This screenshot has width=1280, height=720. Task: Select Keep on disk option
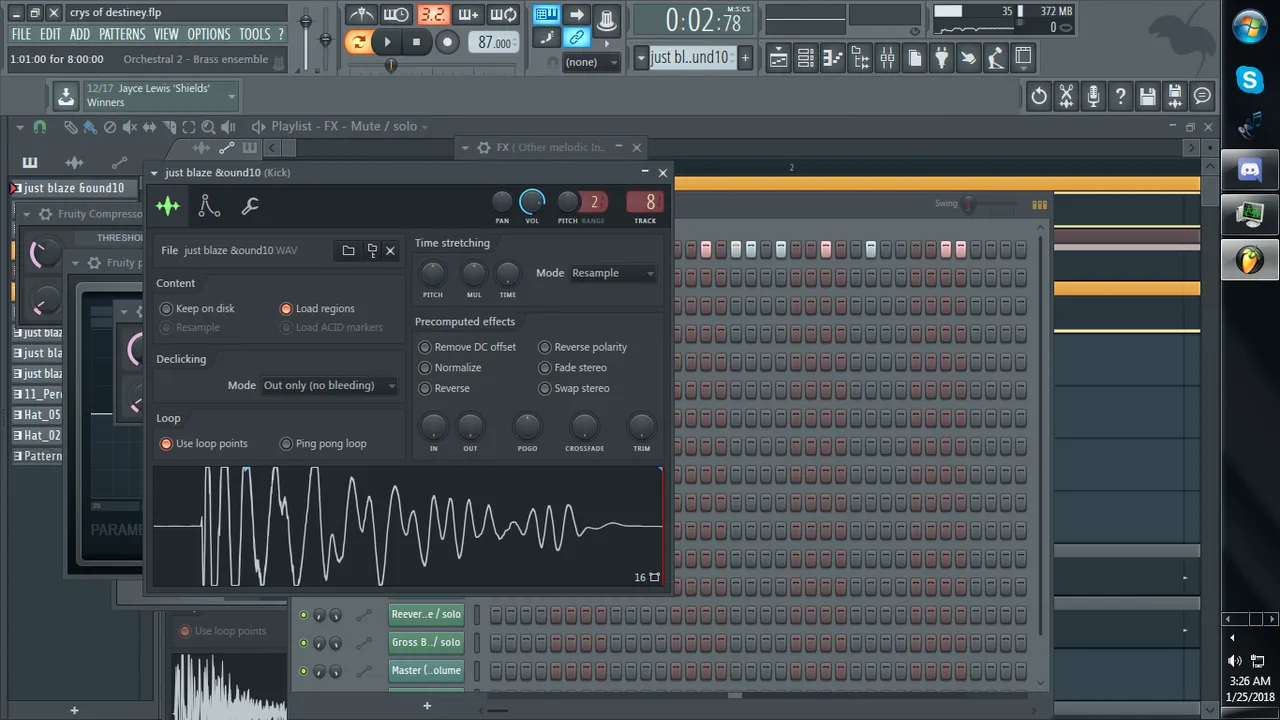click(198, 309)
